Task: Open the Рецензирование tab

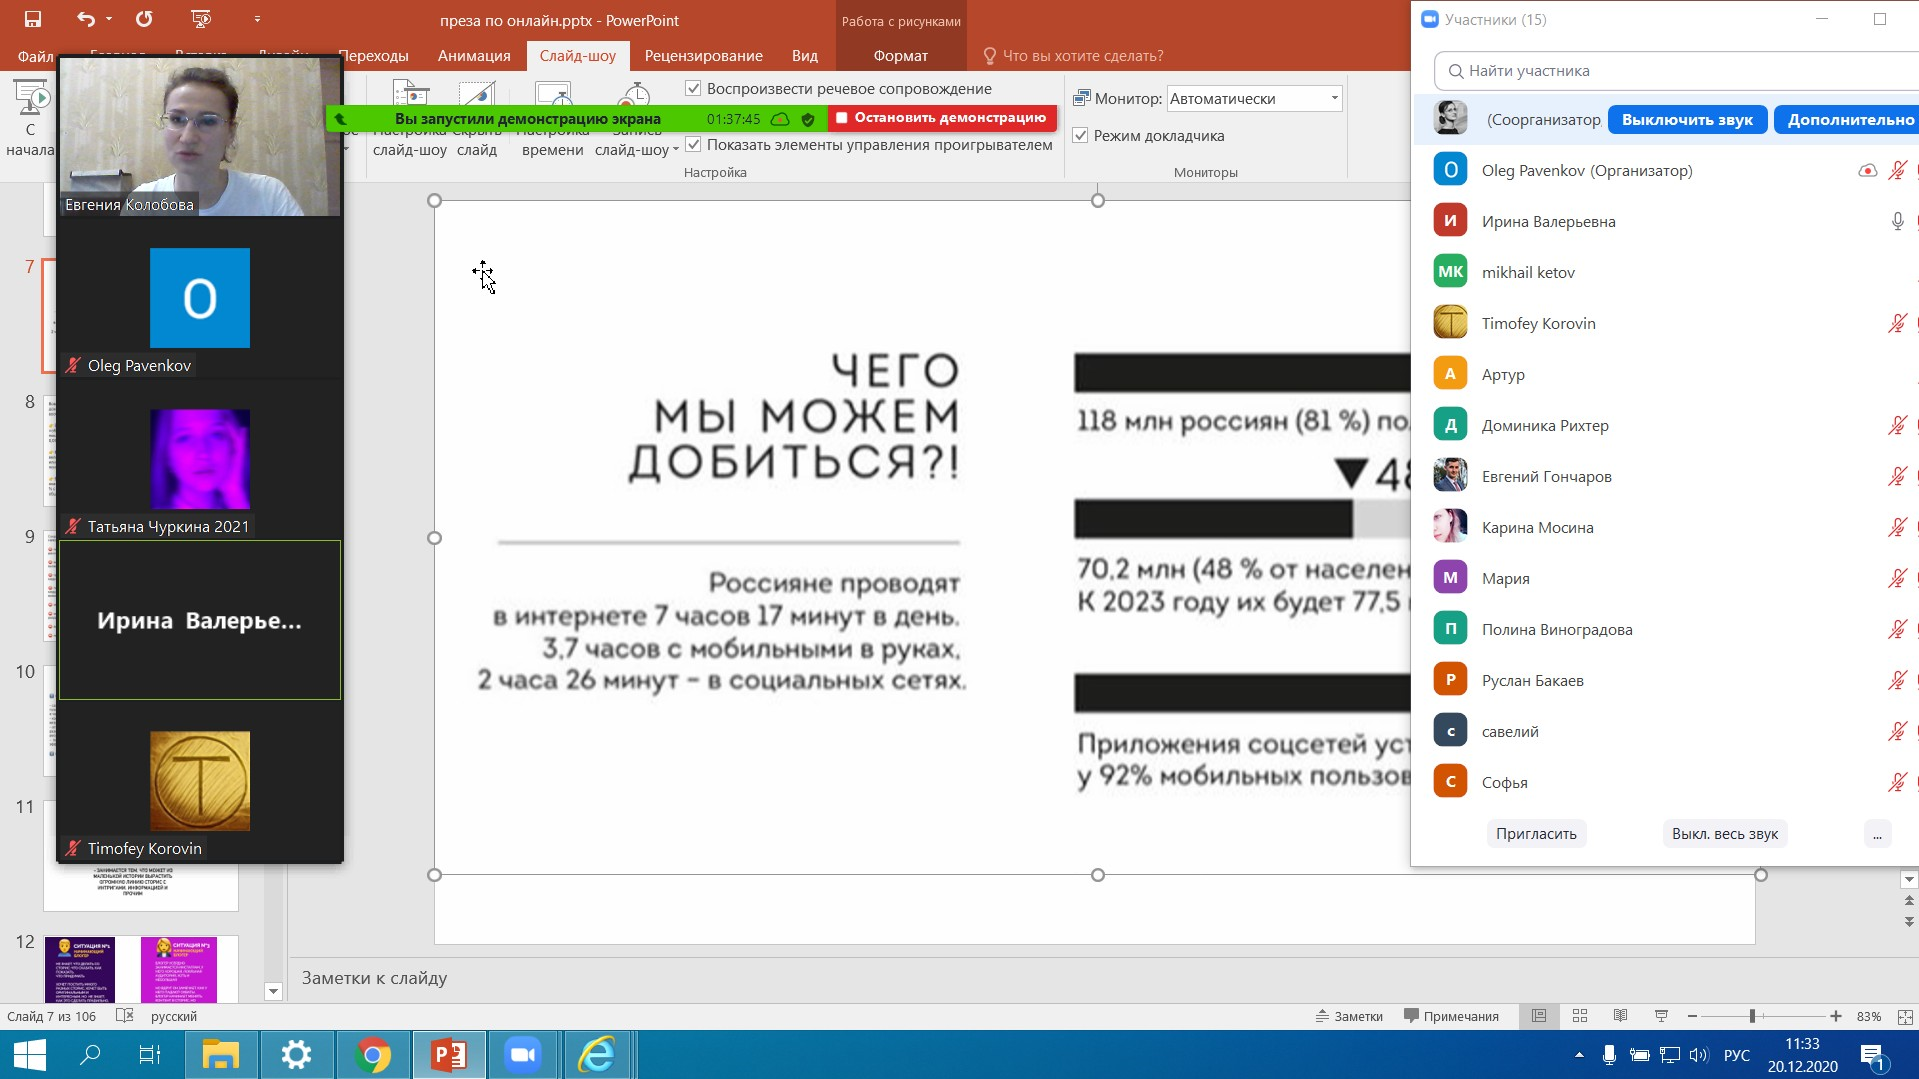Action: coord(703,56)
